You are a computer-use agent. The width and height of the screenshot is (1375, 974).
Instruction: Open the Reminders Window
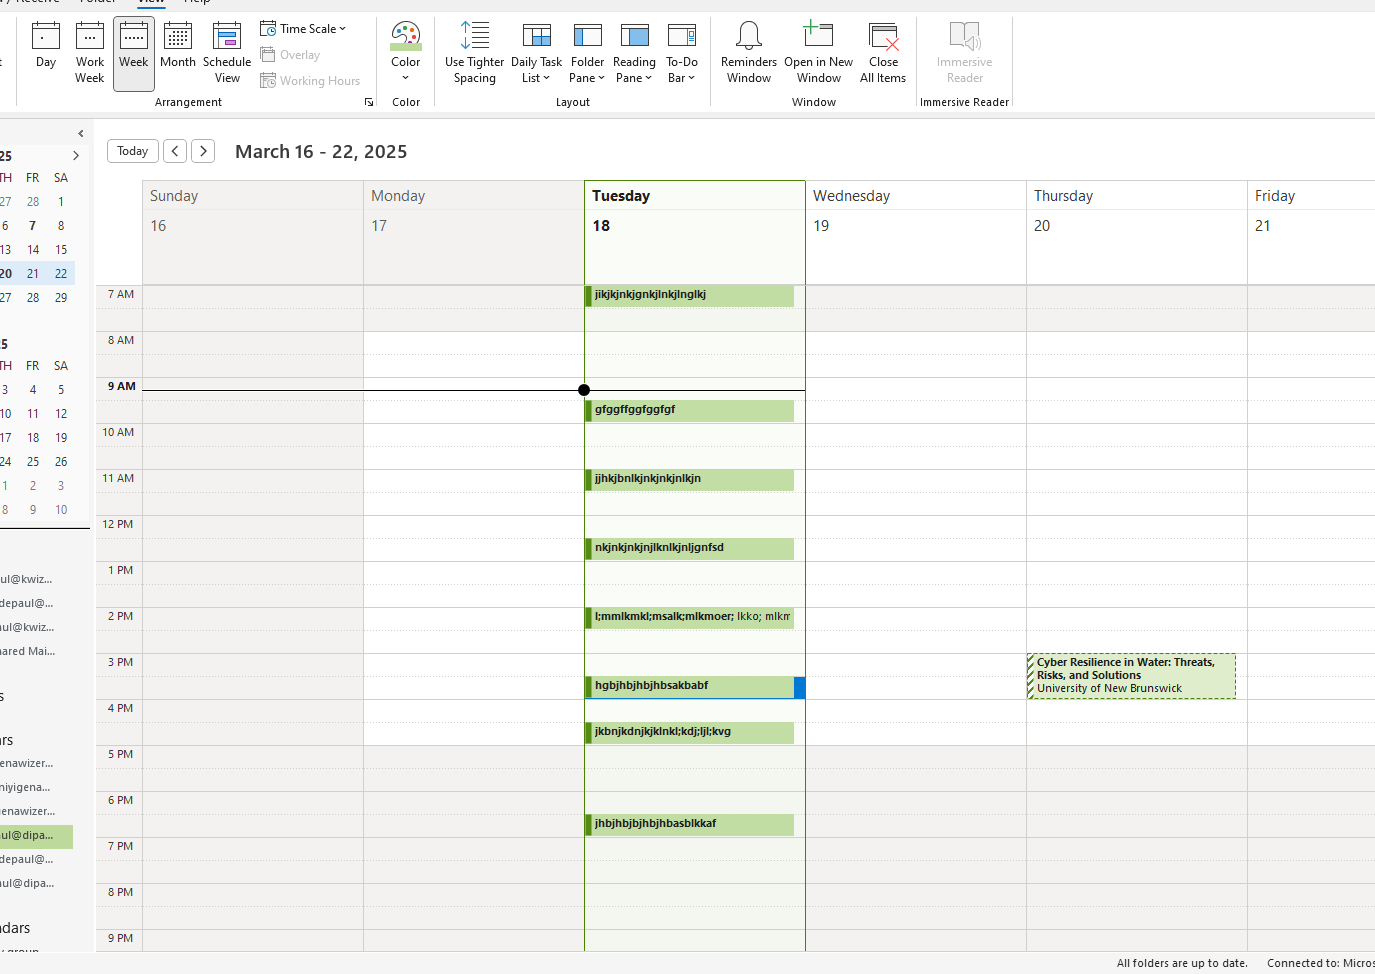click(x=748, y=52)
